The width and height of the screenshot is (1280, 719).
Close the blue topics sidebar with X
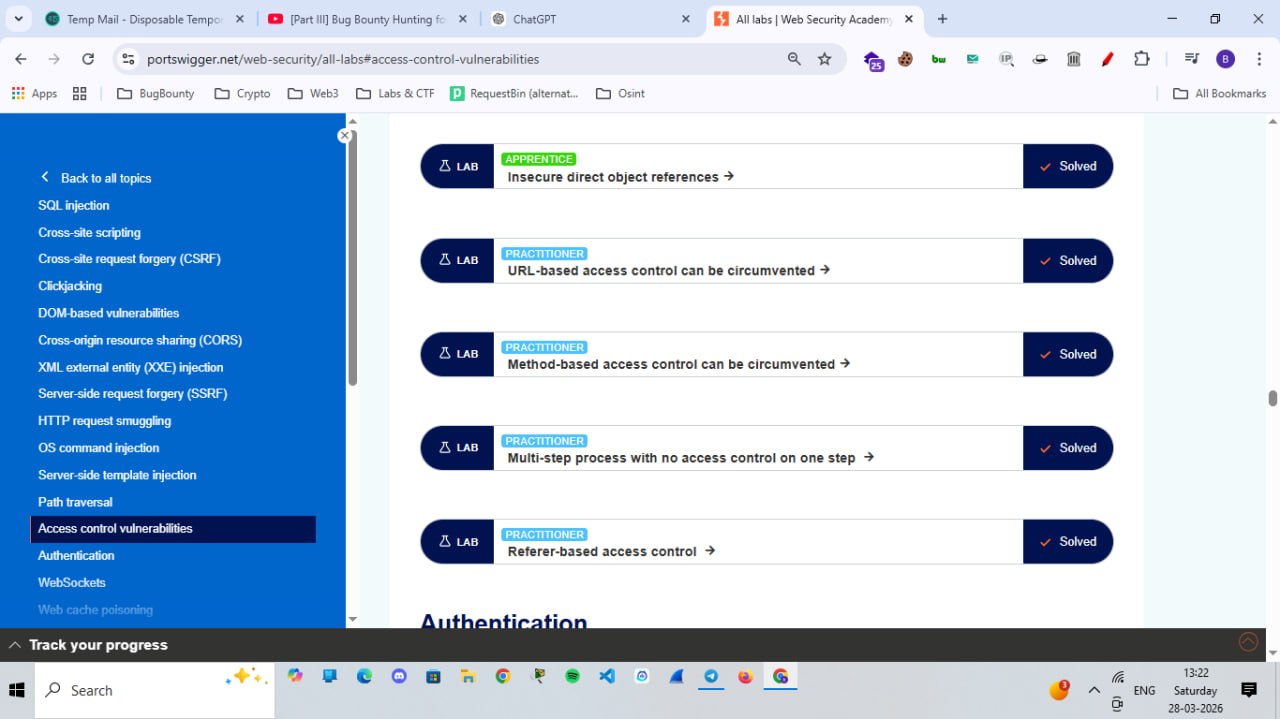tap(344, 135)
